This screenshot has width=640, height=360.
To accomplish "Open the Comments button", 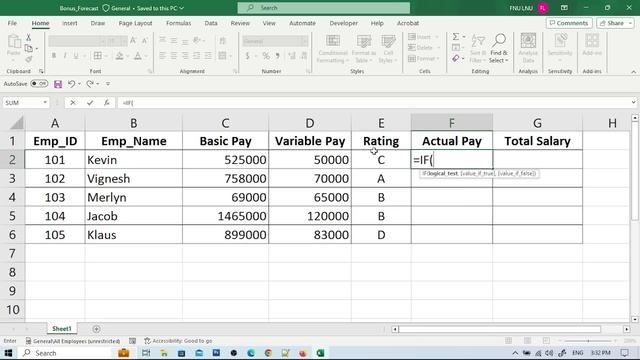I will tap(569, 23).
